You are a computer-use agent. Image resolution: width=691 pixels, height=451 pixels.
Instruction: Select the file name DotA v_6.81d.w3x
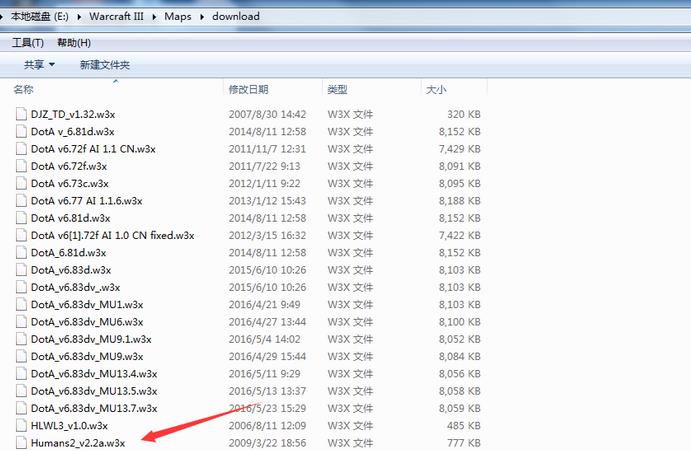[72, 131]
